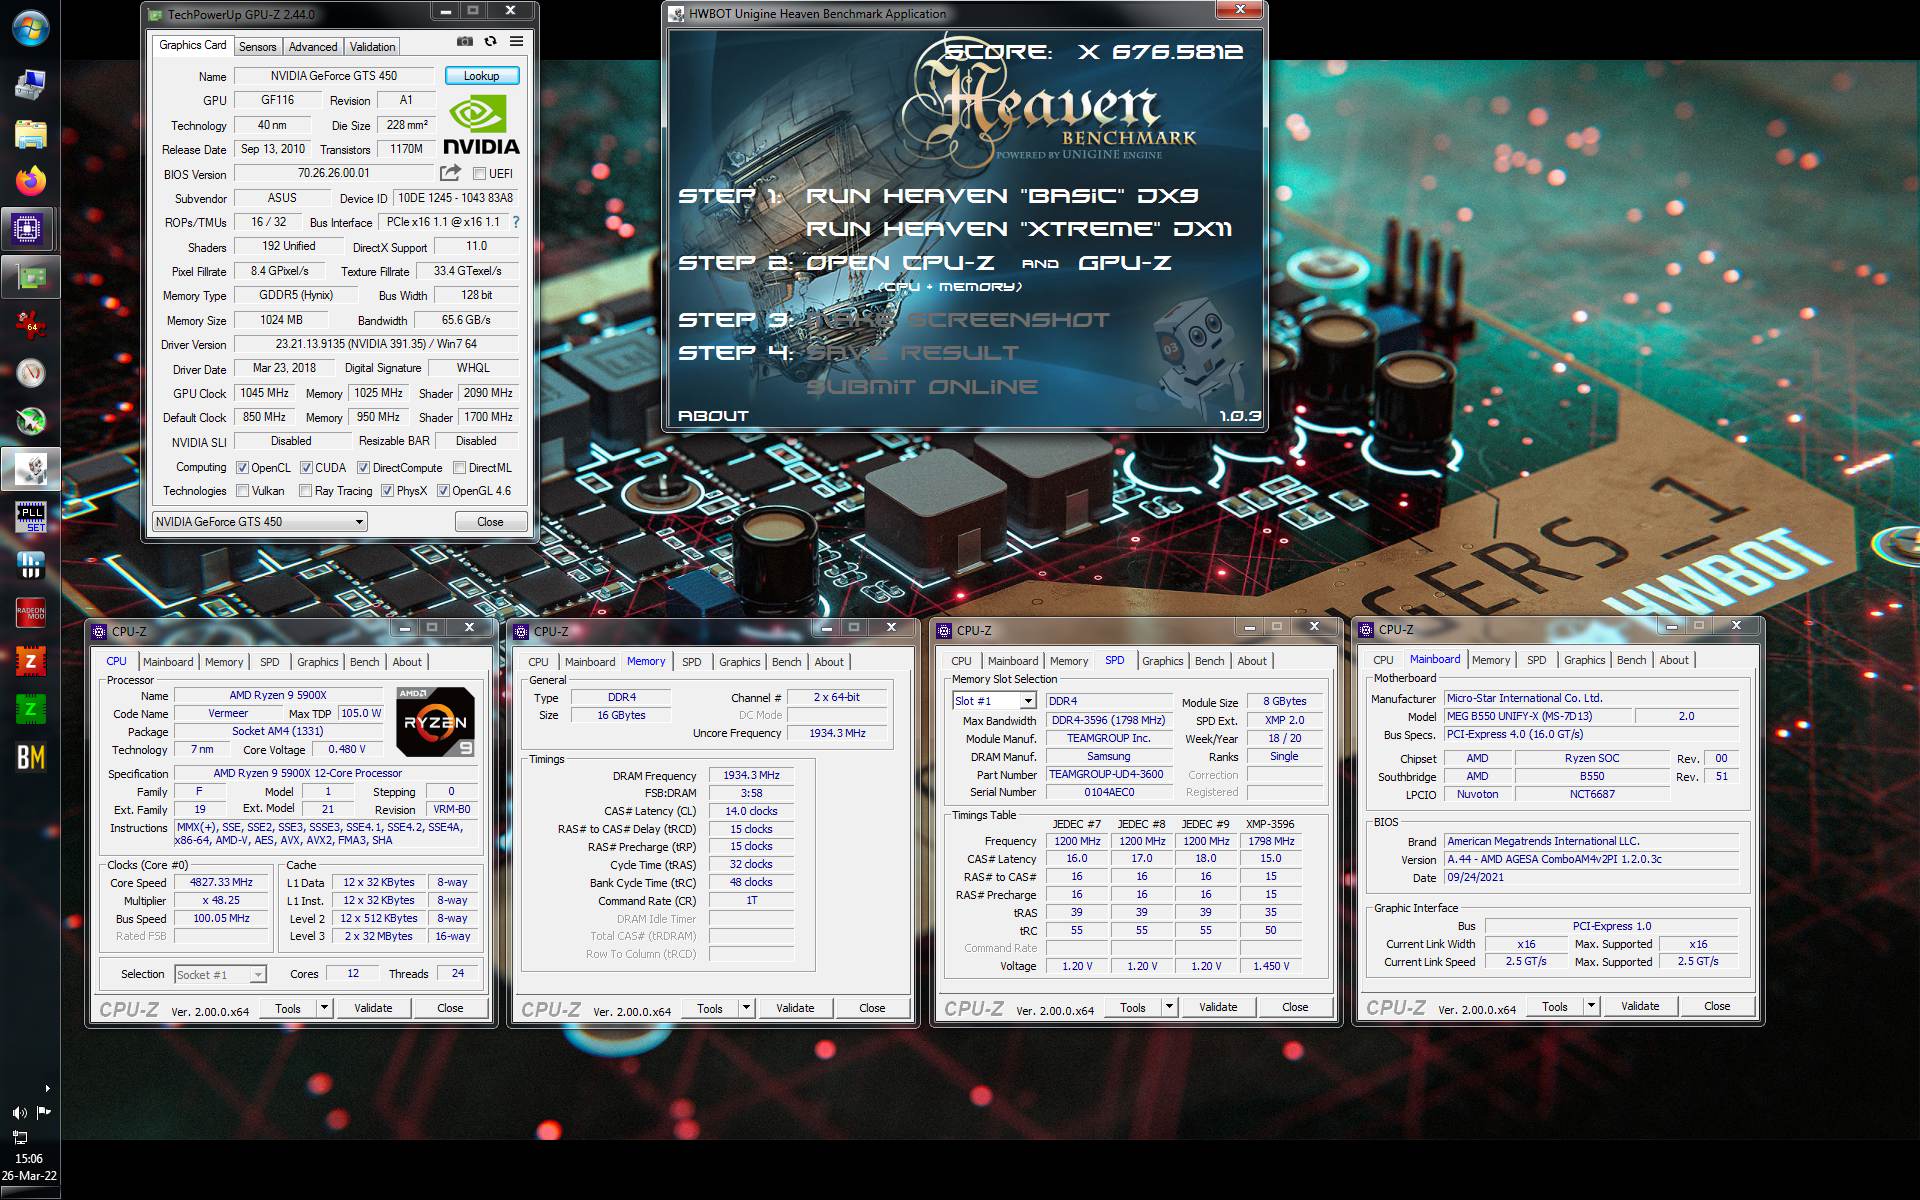Screen dimensions: 1920x1200
Task: Click the Action Center flag icon
Action: (x=43, y=1112)
